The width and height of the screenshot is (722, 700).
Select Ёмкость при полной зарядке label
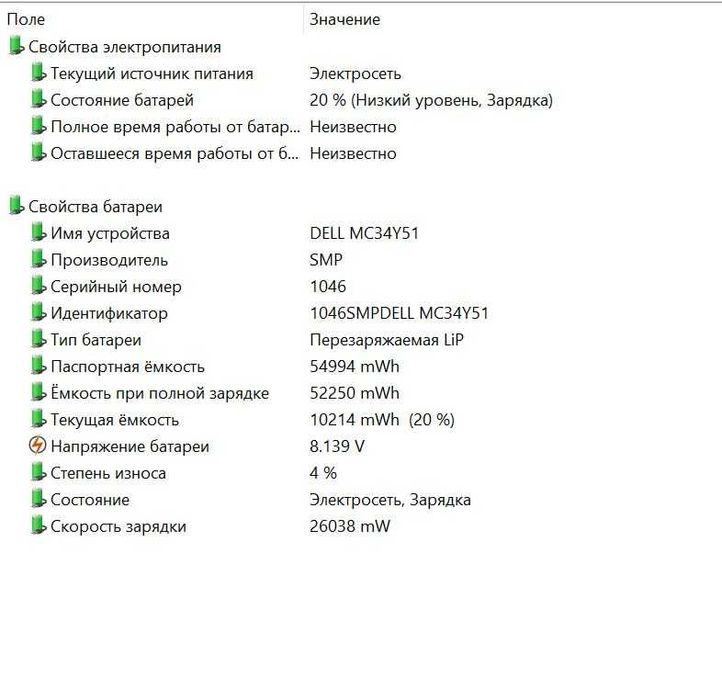coord(160,394)
